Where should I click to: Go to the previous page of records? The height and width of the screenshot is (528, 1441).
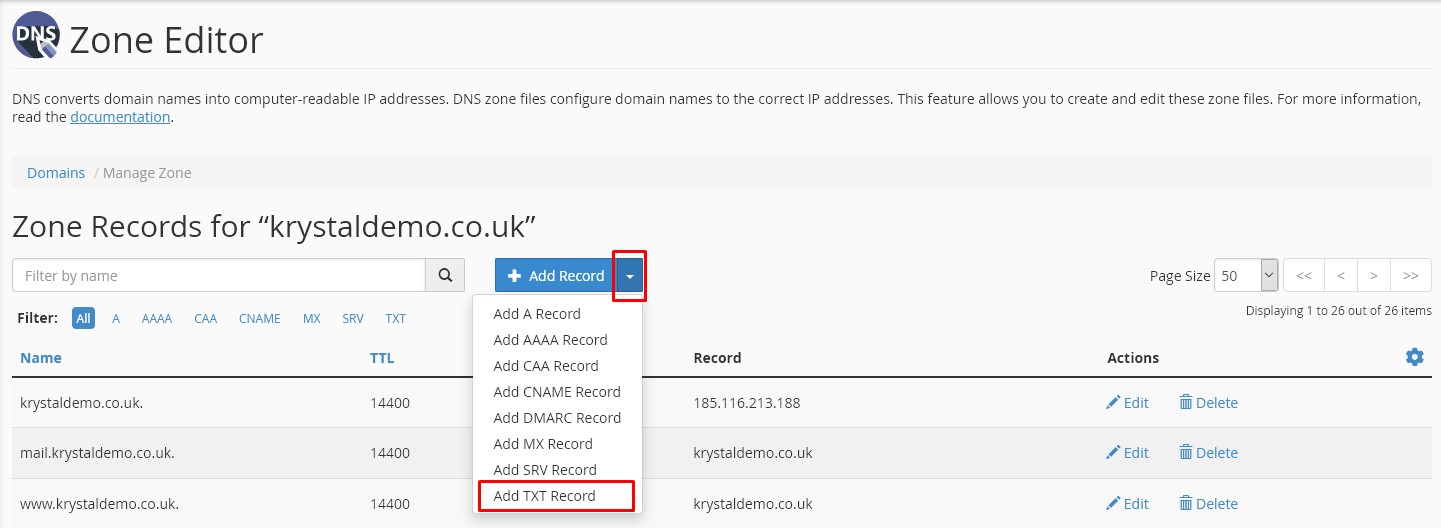click(x=1340, y=276)
